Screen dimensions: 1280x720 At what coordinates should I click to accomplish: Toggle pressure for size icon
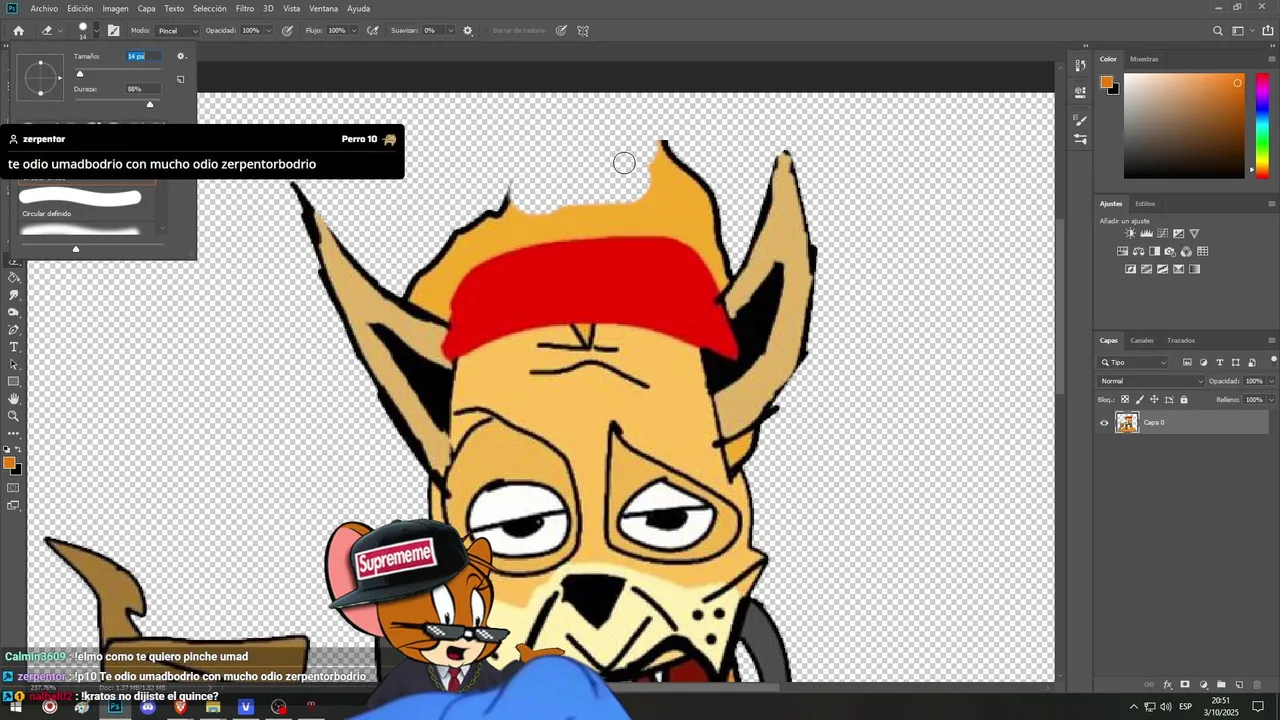[561, 31]
